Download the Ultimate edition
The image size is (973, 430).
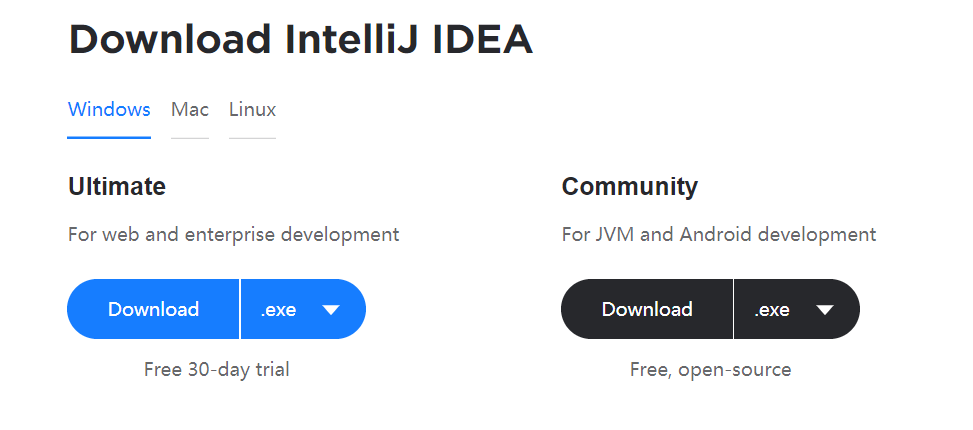point(154,310)
